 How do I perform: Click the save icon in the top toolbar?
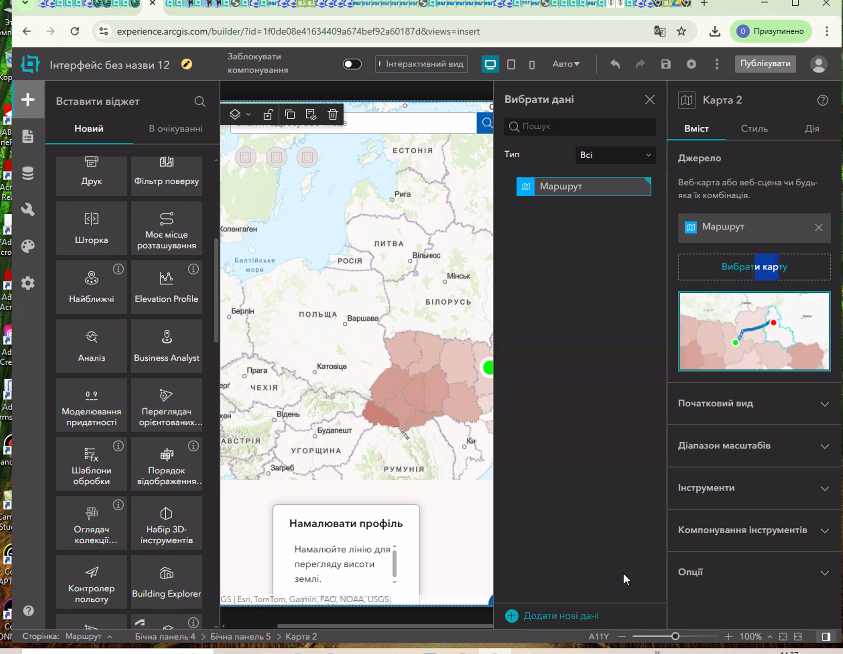[666, 64]
